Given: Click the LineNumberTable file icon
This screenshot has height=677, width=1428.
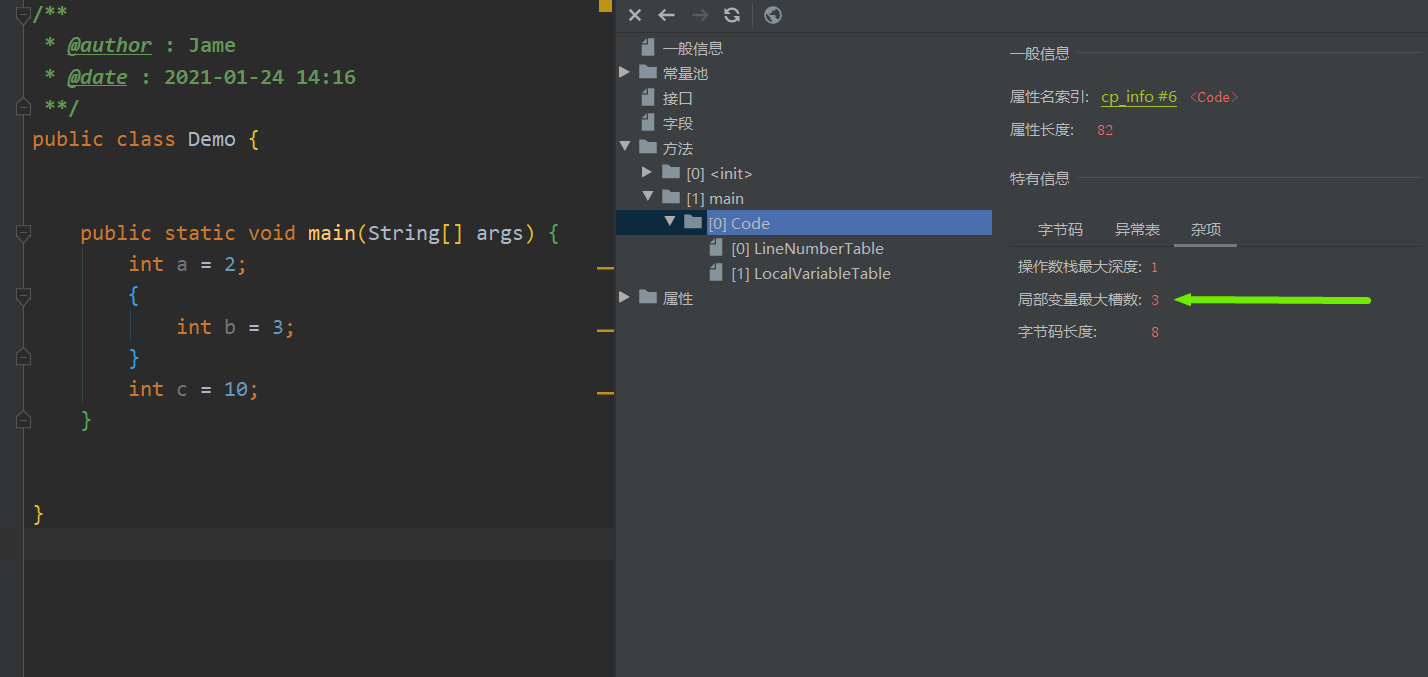Looking at the screenshot, I should 716,247.
